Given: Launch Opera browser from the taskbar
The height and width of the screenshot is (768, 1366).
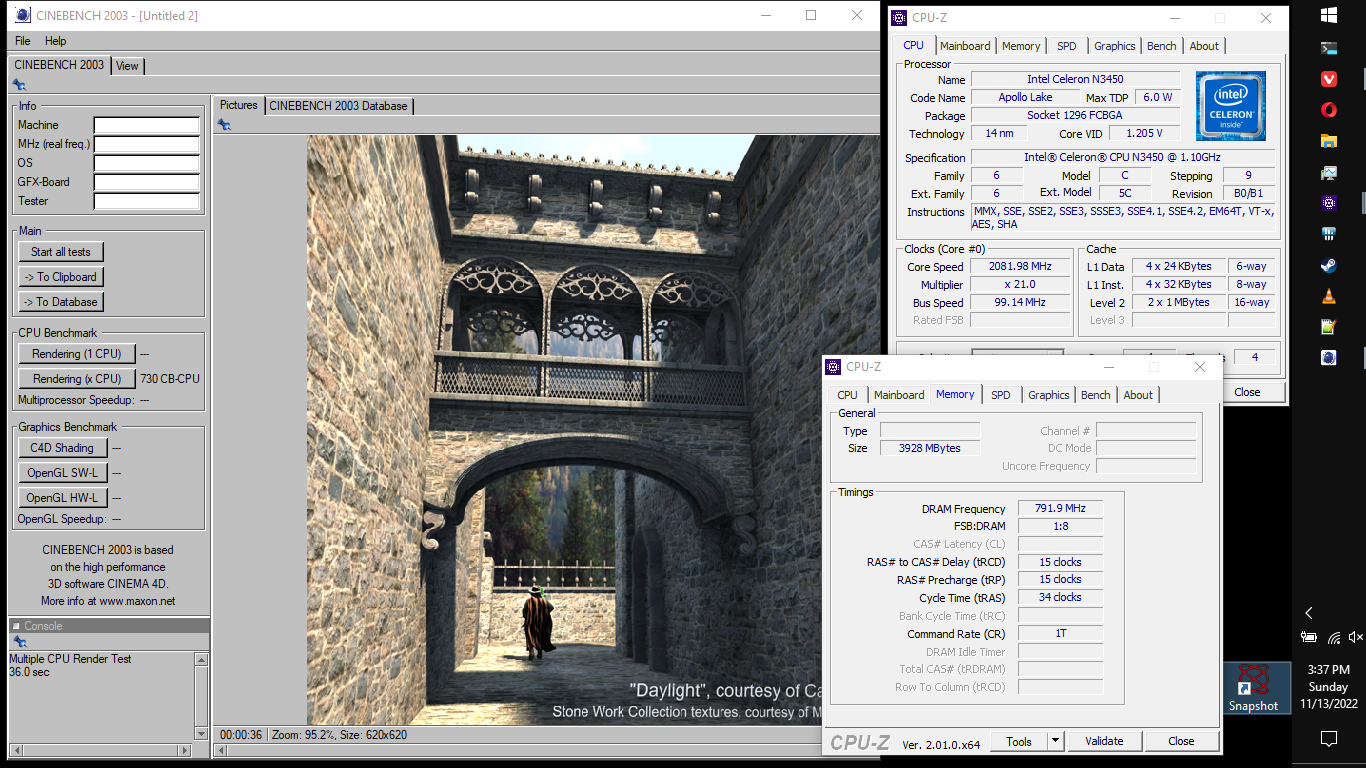Looking at the screenshot, I should (x=1329, y=110).
